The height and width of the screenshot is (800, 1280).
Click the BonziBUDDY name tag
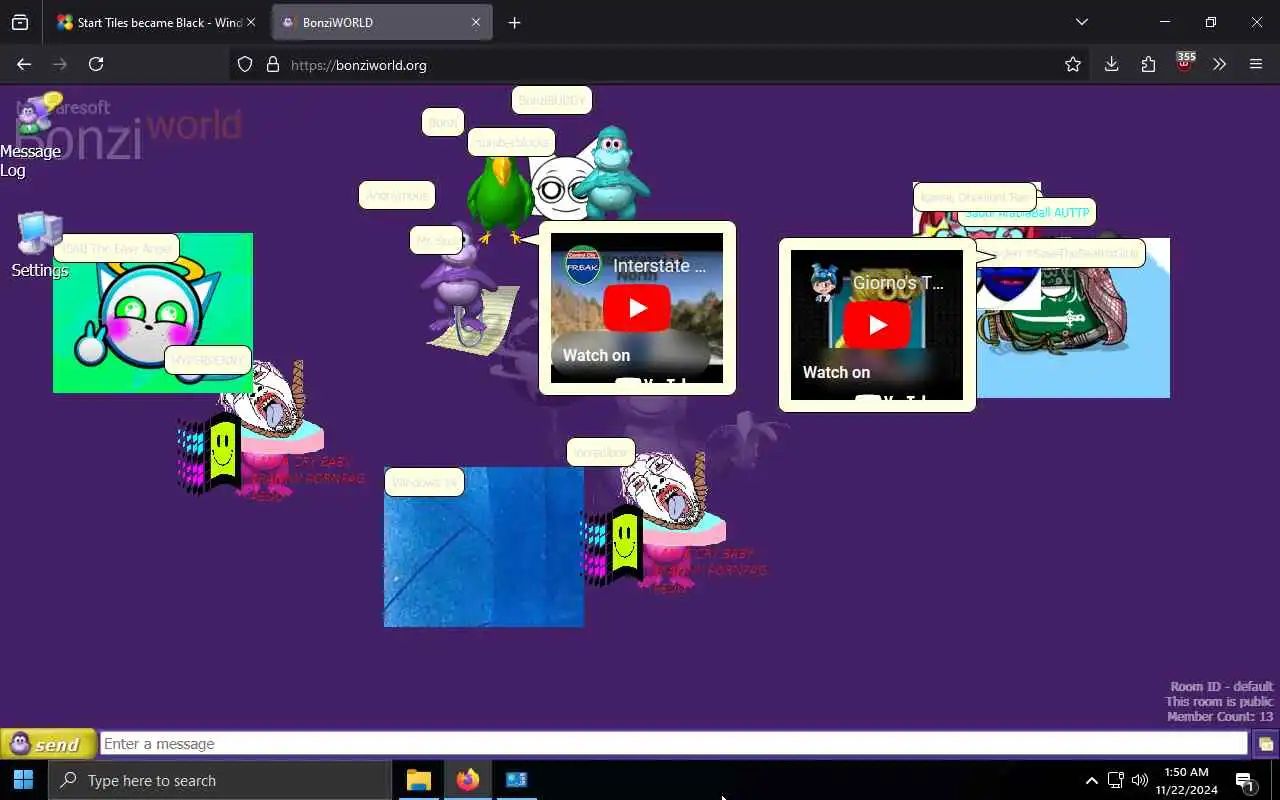[552, 100]
